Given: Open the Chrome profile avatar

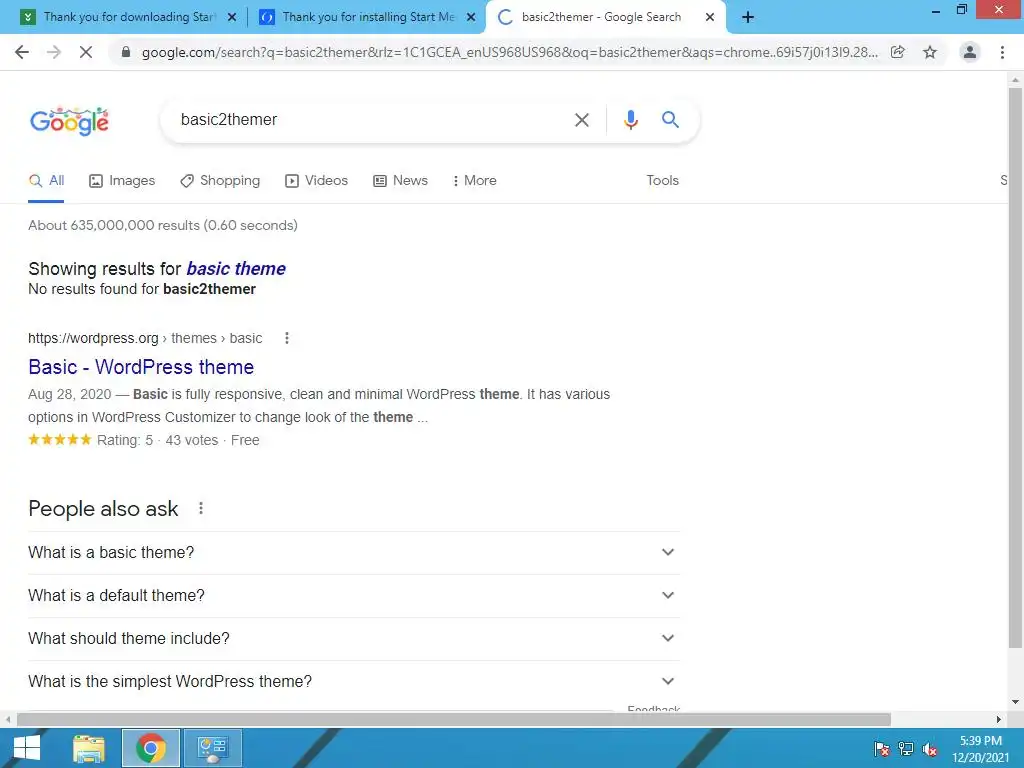Looking at the screenshot, I should pyautogui.click(x=970, y=52).
